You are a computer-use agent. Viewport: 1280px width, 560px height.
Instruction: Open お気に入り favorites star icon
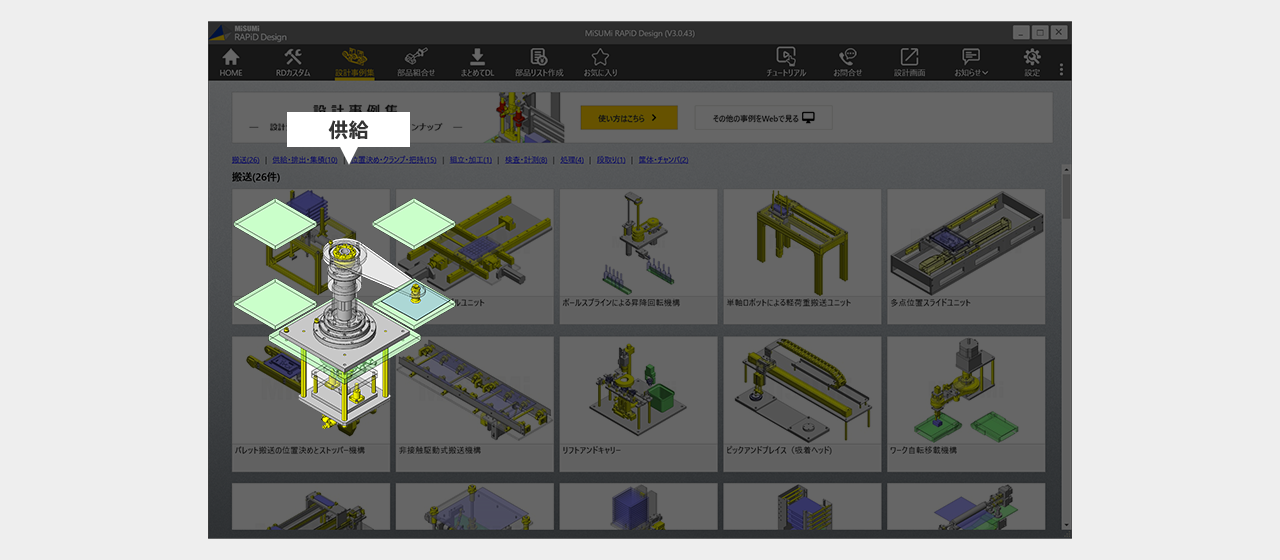click(600, 62)
